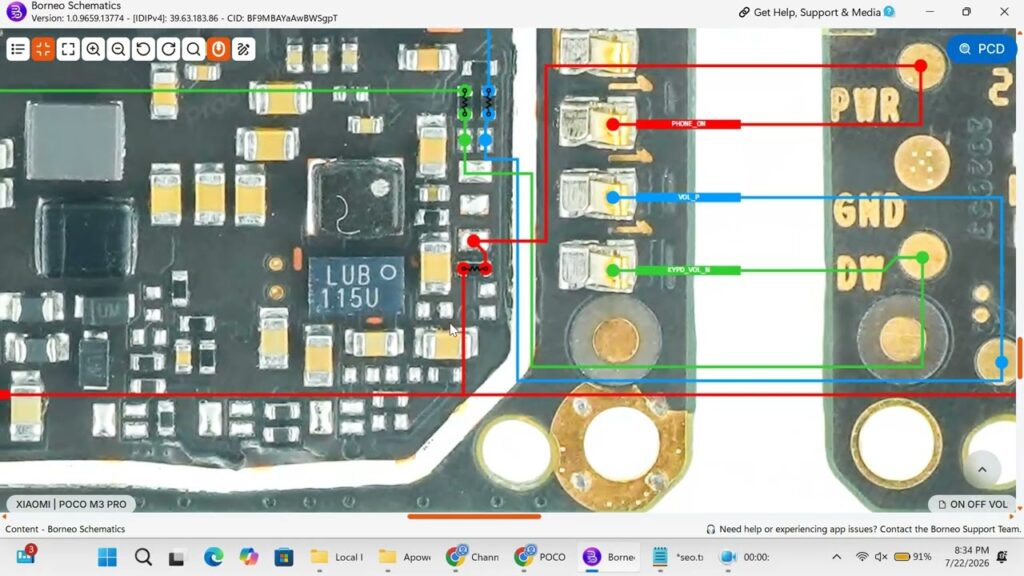Image resolution: width=1024 pixels, height=576 pixels.
Task: Click the red PWR test point node
Action: tap(921, 65)
